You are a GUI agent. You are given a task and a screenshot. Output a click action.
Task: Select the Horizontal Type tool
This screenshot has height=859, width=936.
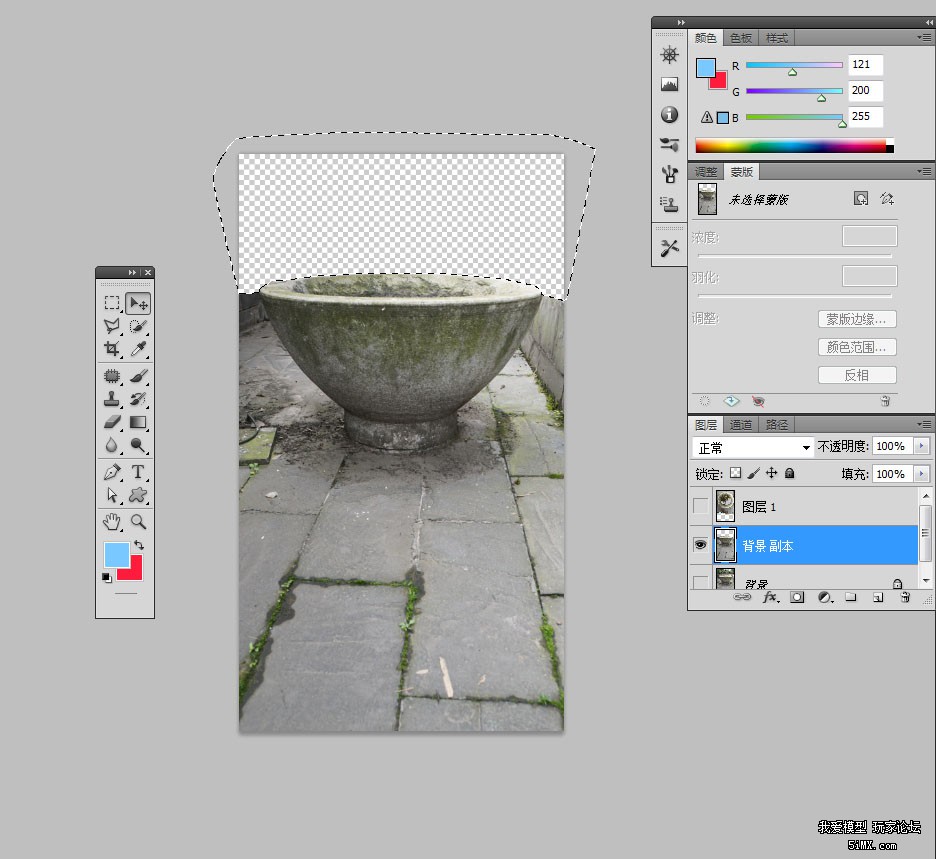pyautogui.click(x=138, y=471)
